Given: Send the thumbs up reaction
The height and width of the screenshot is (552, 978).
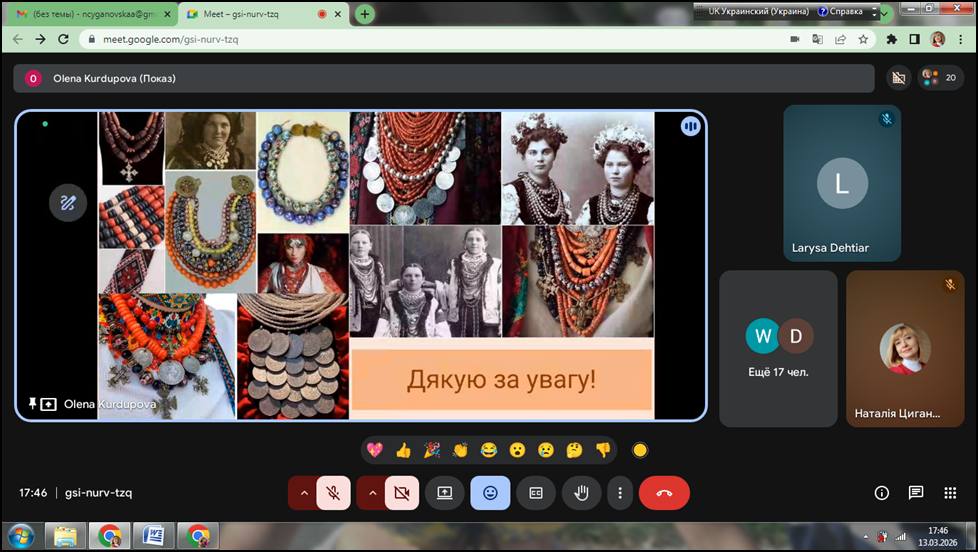Looking at the screenshot, I should tap(403, 450).
